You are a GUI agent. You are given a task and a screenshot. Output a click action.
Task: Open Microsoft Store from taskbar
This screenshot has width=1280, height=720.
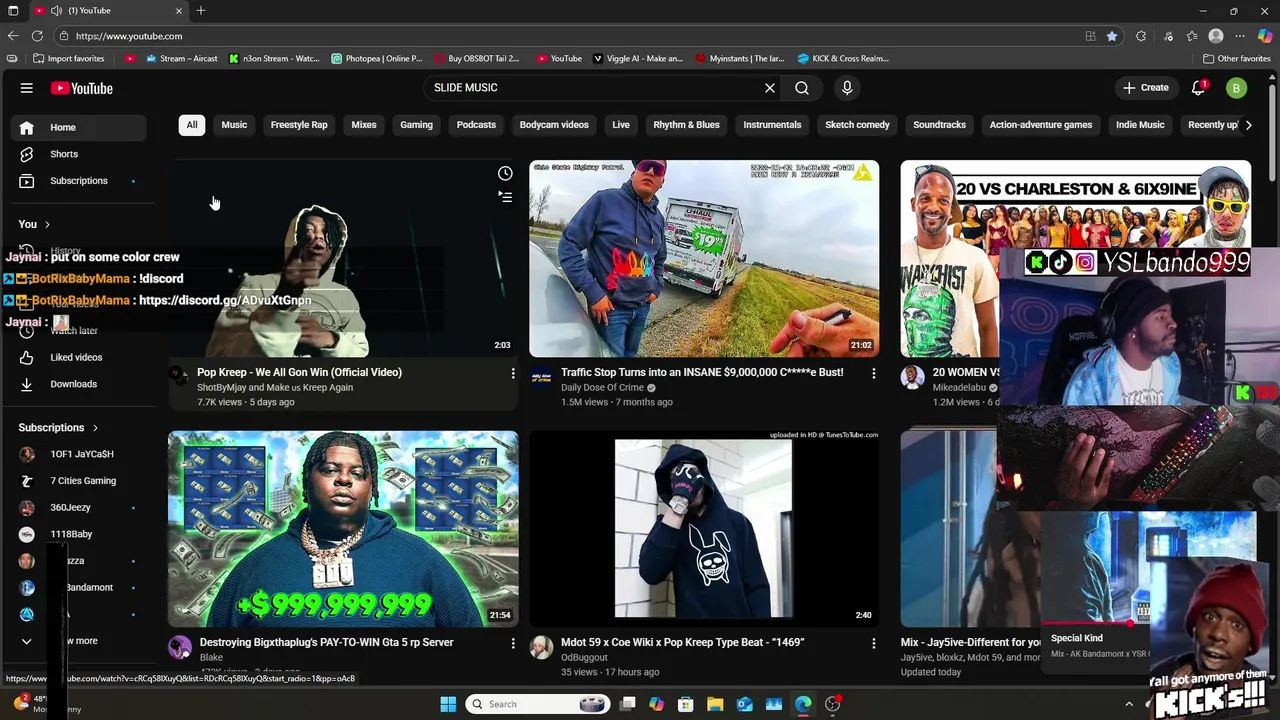coord(686,704)
